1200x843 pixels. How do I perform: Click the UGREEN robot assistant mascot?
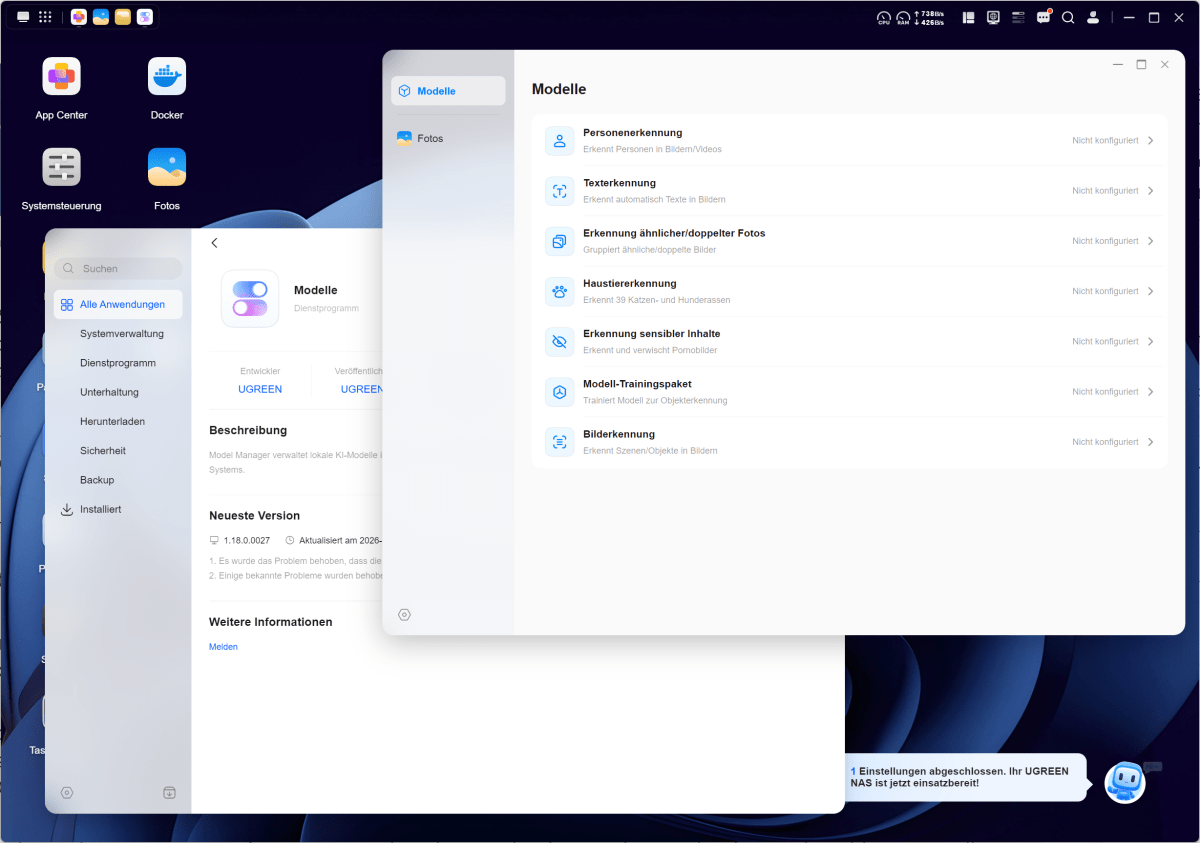pyautogui.click(x=1125, y=782)
